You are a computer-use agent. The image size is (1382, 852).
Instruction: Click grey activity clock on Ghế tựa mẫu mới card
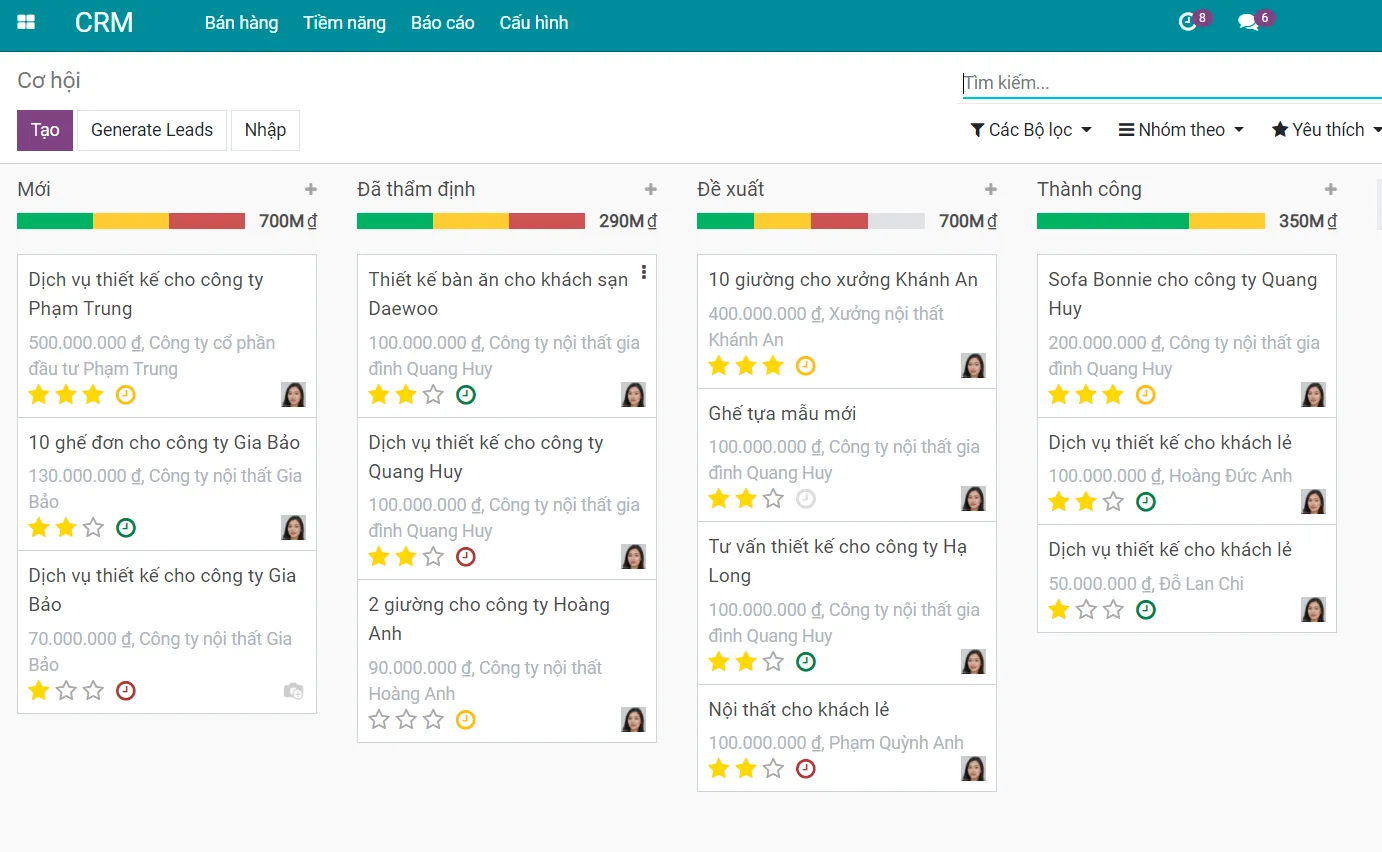[x=805, y=498]
